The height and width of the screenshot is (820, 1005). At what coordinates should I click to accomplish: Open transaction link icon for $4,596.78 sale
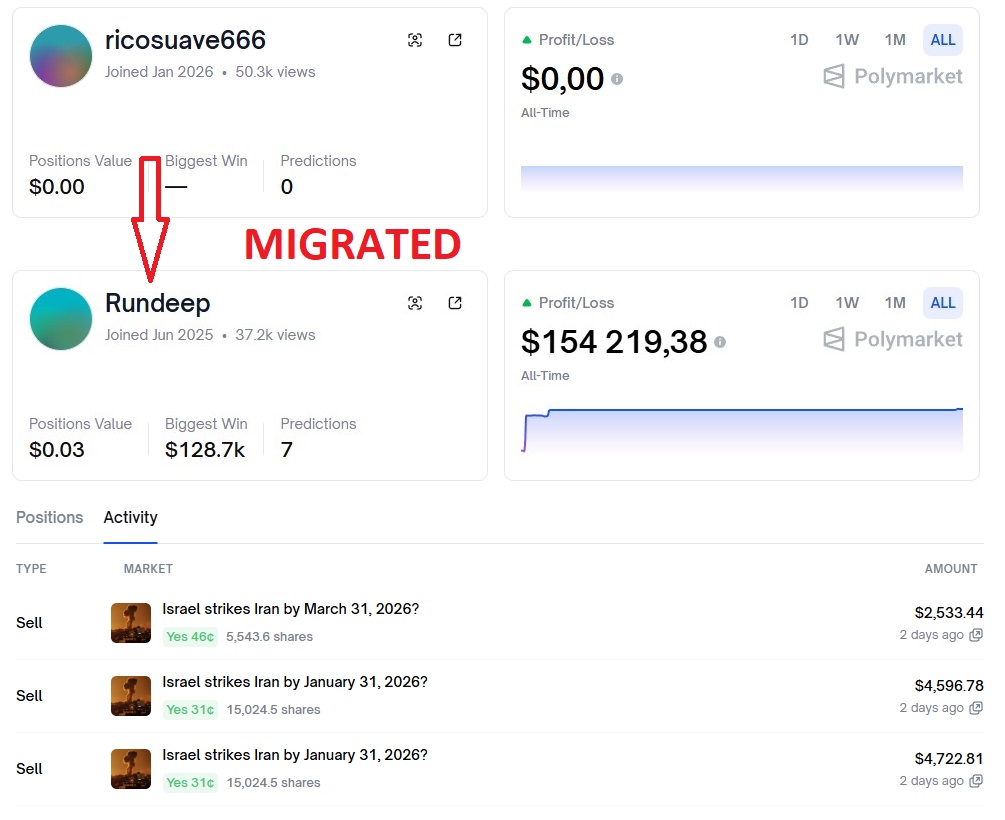coord(976,708)
